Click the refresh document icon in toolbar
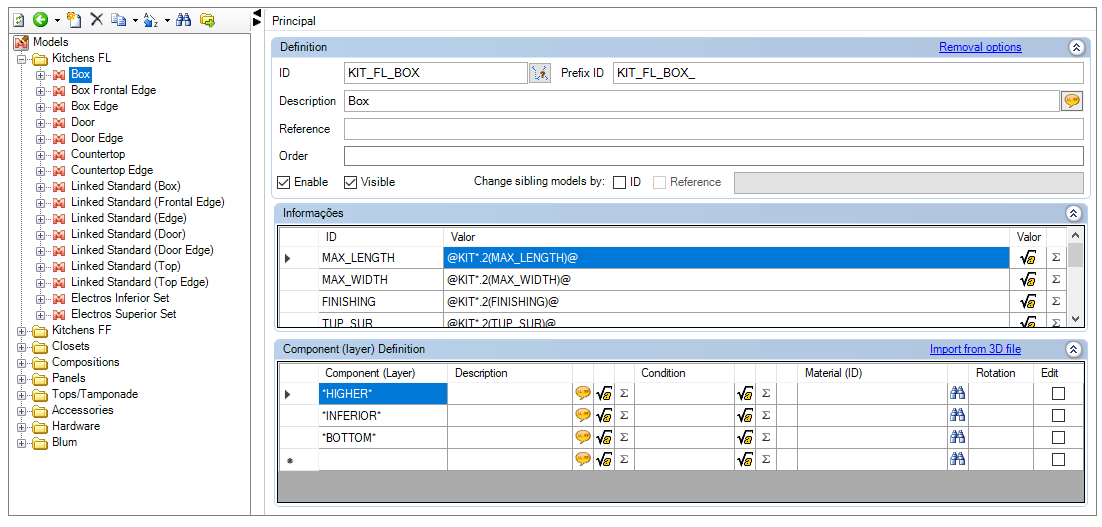The image size is (1102, 527). click(19, 20)
